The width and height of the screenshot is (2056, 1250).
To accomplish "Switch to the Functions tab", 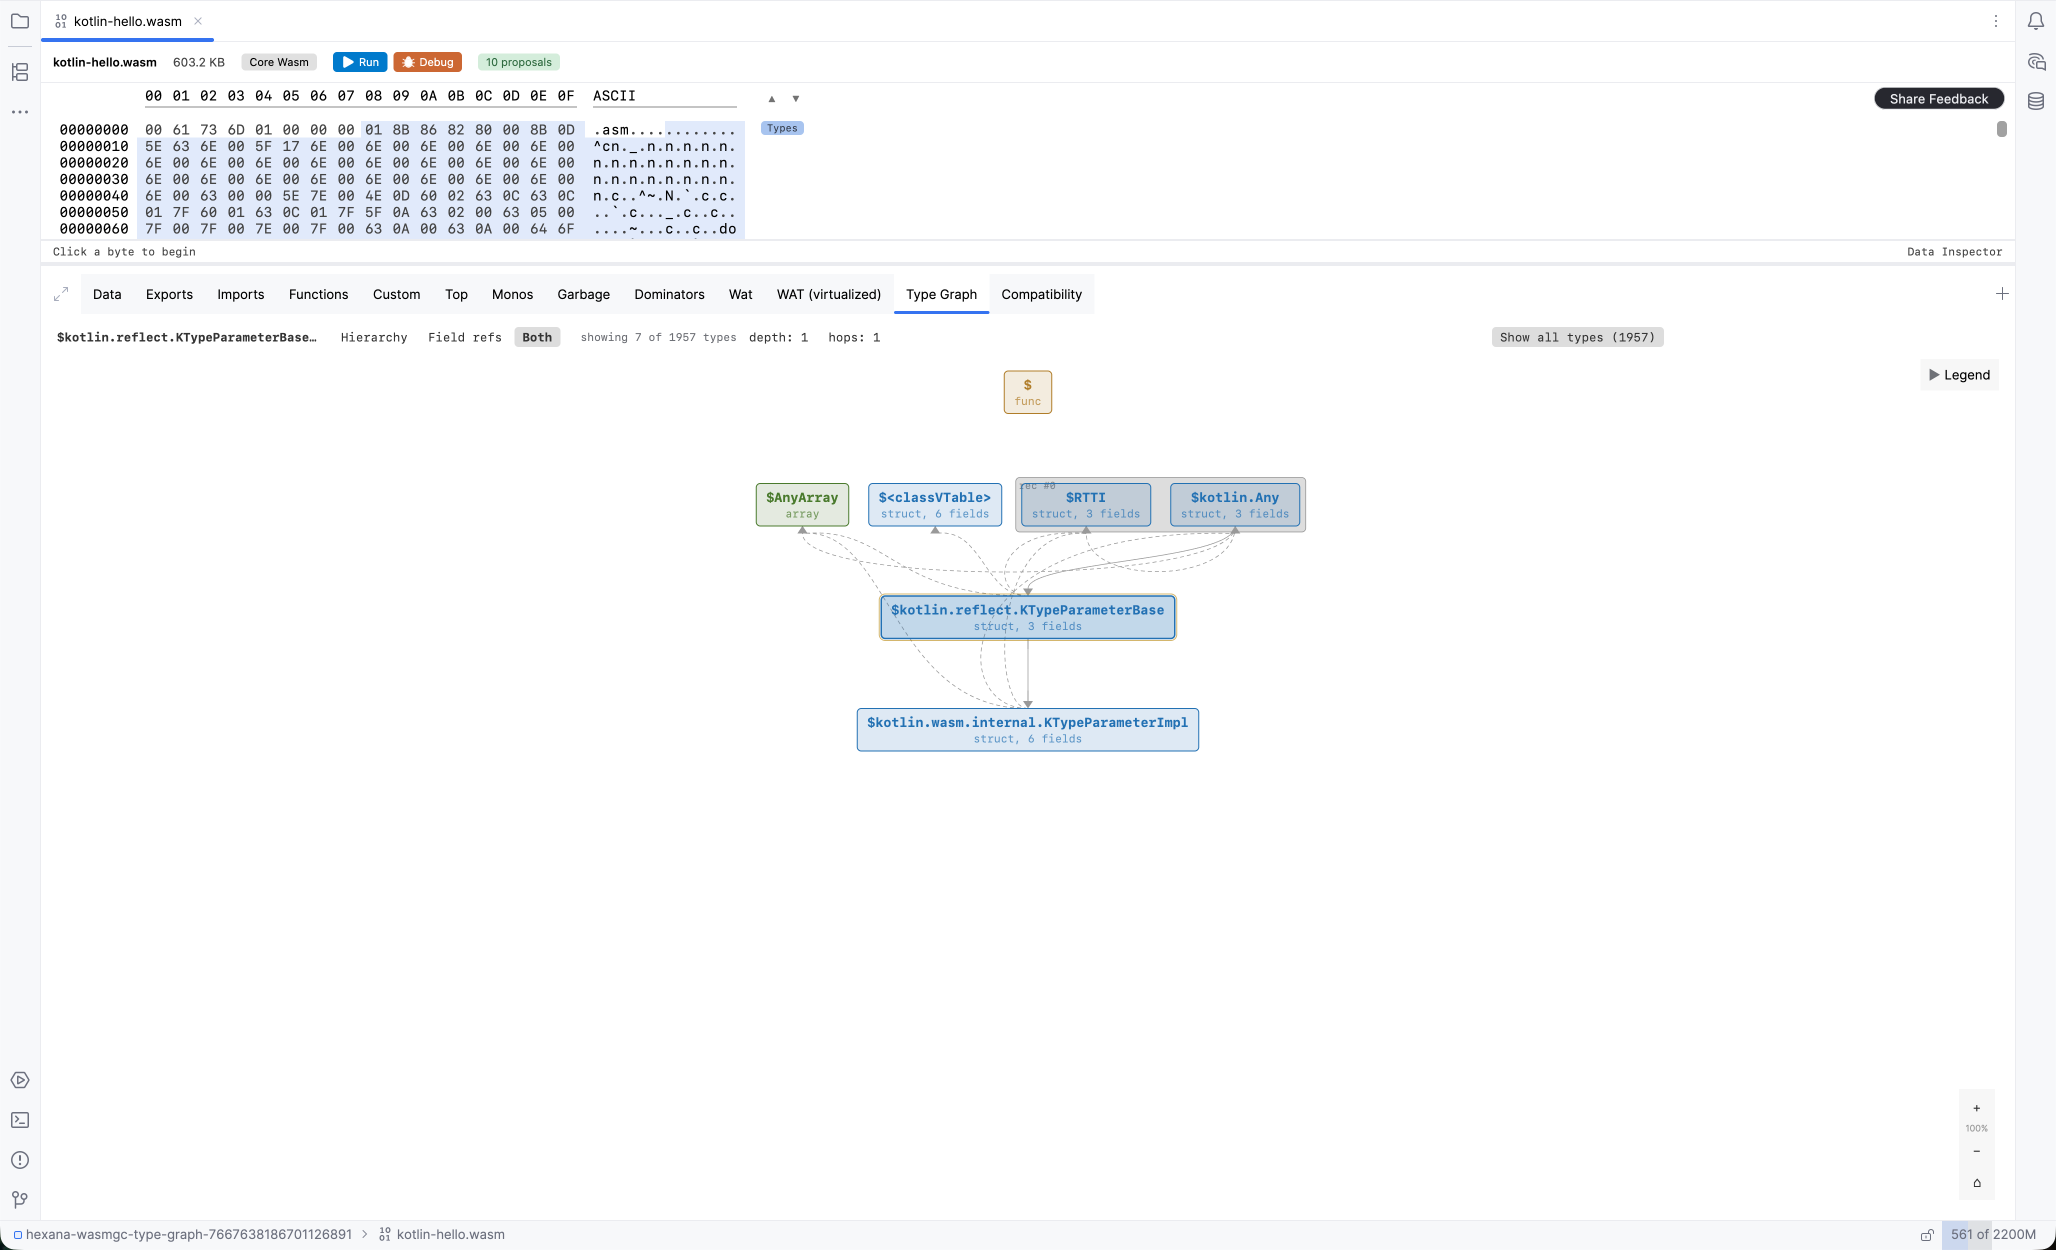I will pyautogui.click(x=318, y=294).
